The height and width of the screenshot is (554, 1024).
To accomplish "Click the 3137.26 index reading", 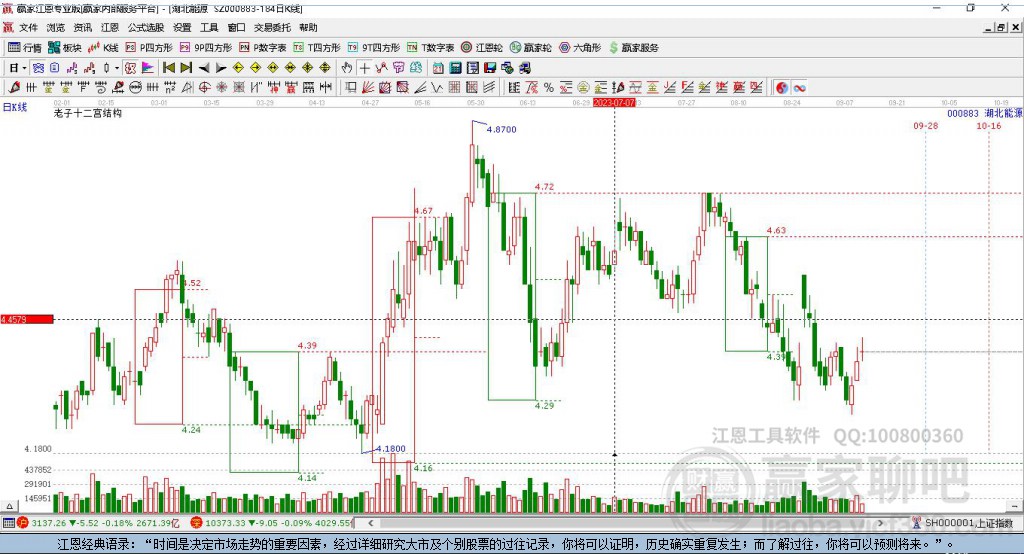I will click(x=48, y=523).
